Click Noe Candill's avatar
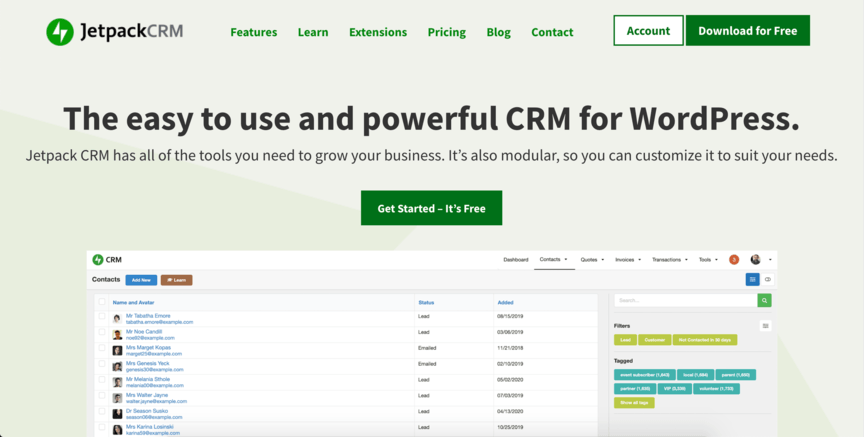This screenshot has height=437, width=864. coord(117,335)
